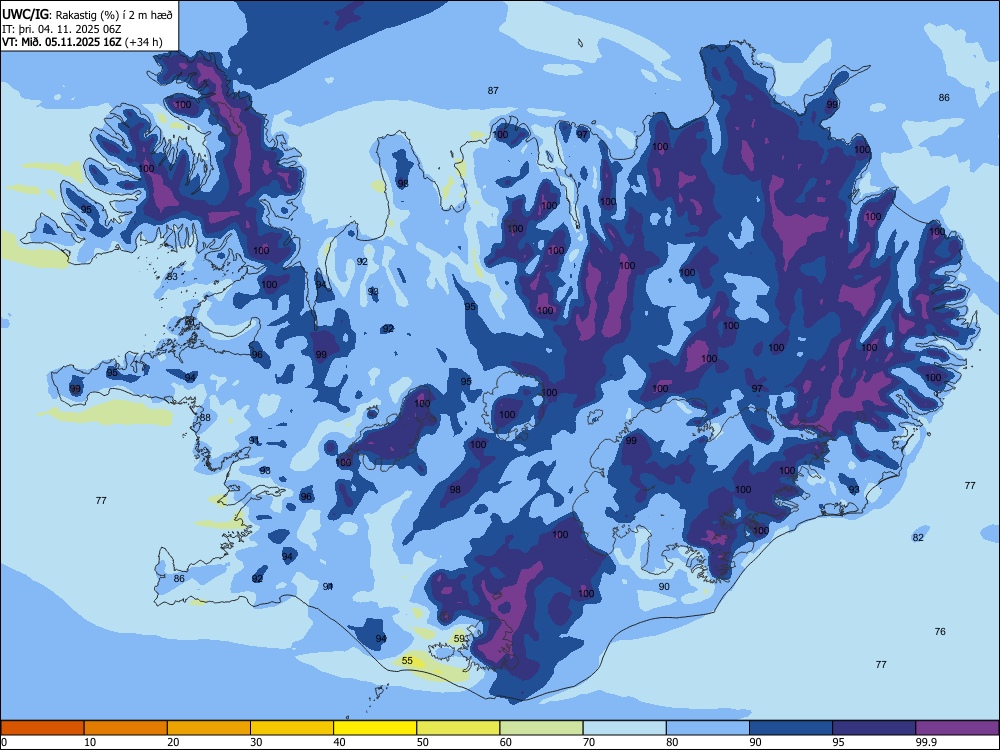
Task: Click the 'UWC/IG: Rakastig (%) í 2 m hæð' title
Action: pos(87,15)
